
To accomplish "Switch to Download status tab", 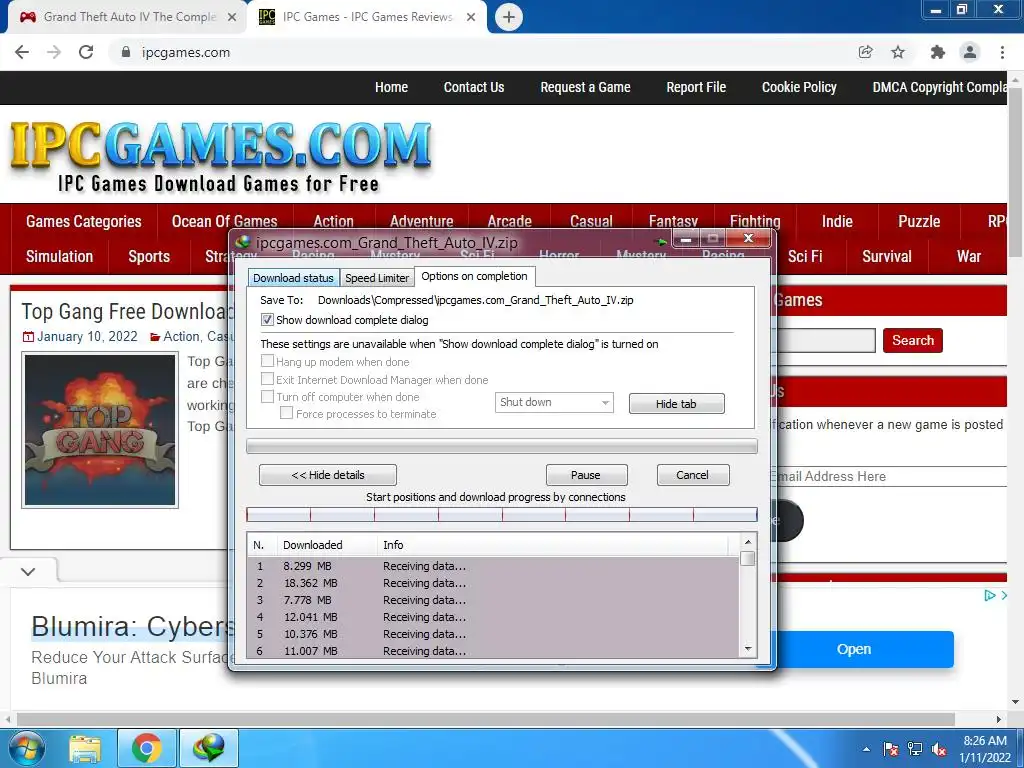I will [x=293, y=278].
